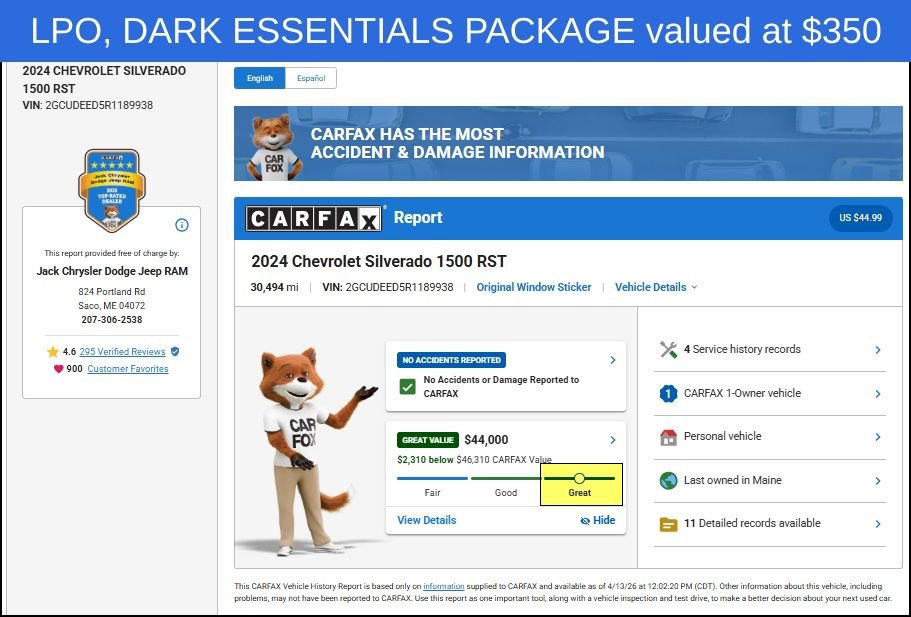Expand the No Accidents Reported chevron
911x617 pixels.
coord(613,360)
